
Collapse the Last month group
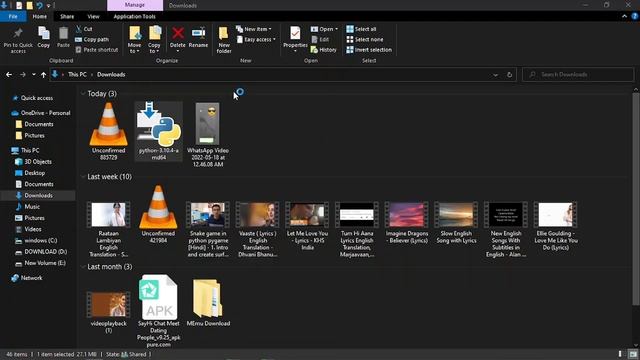pyautogui.click(x=83, y=267)
